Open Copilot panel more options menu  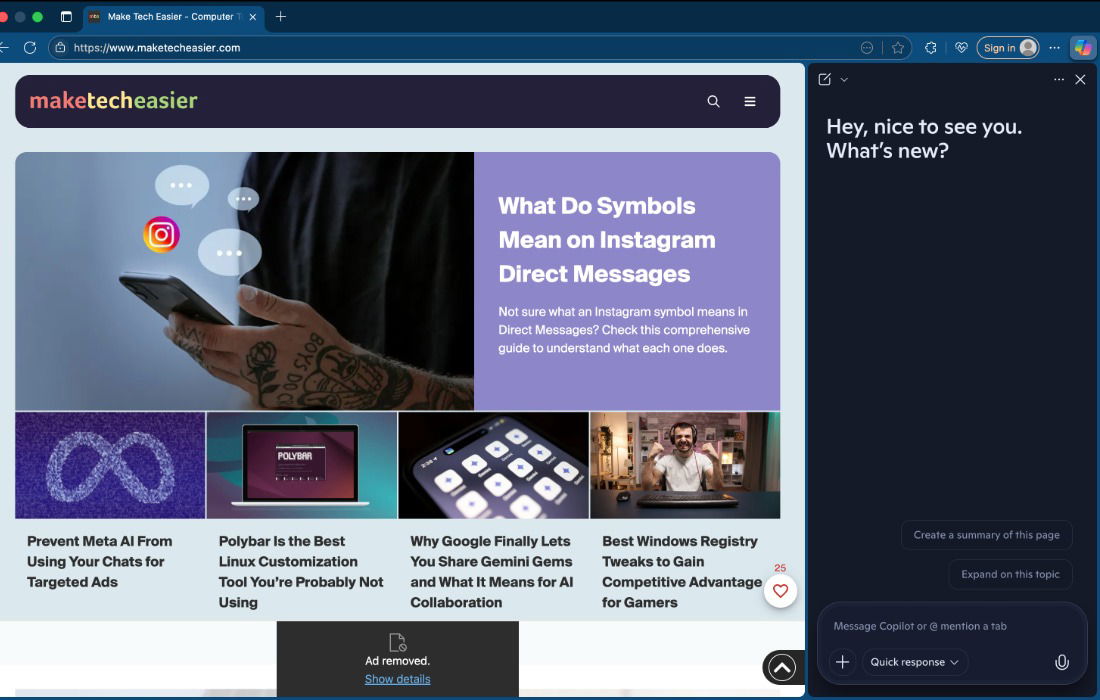(x=1059, y=80)
